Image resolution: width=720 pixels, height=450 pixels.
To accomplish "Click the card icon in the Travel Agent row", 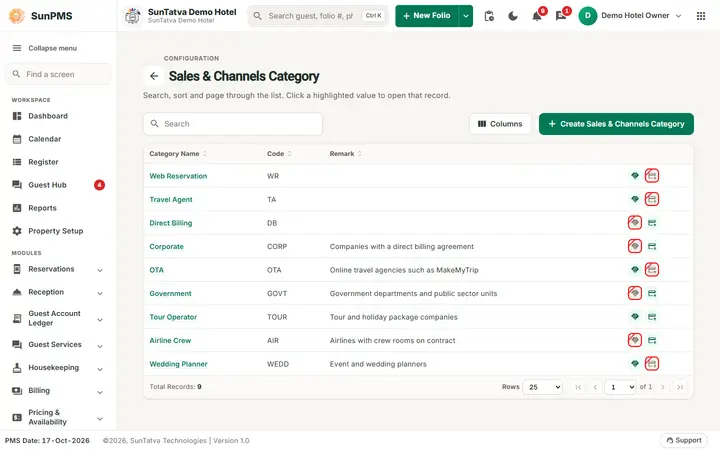I will (x=652, y=199).
